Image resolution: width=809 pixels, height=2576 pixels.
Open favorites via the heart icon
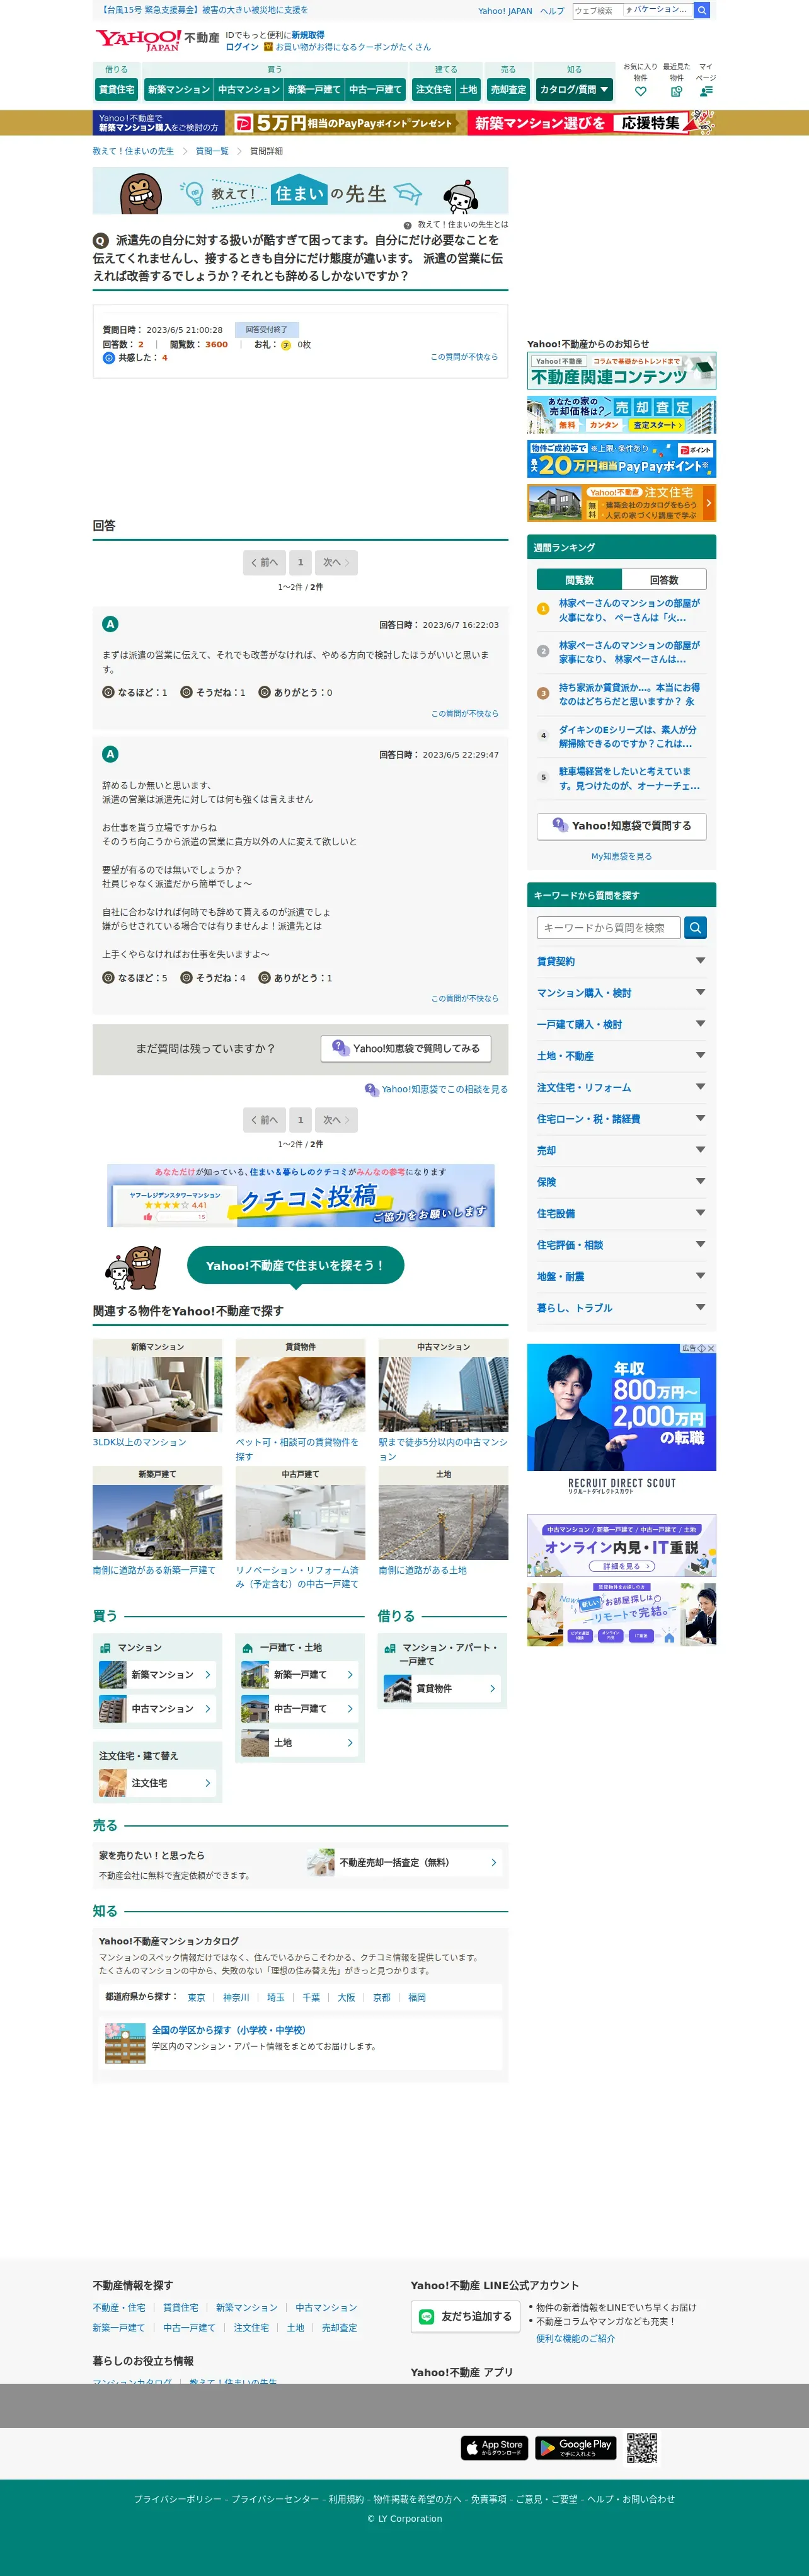coord(640,91)
